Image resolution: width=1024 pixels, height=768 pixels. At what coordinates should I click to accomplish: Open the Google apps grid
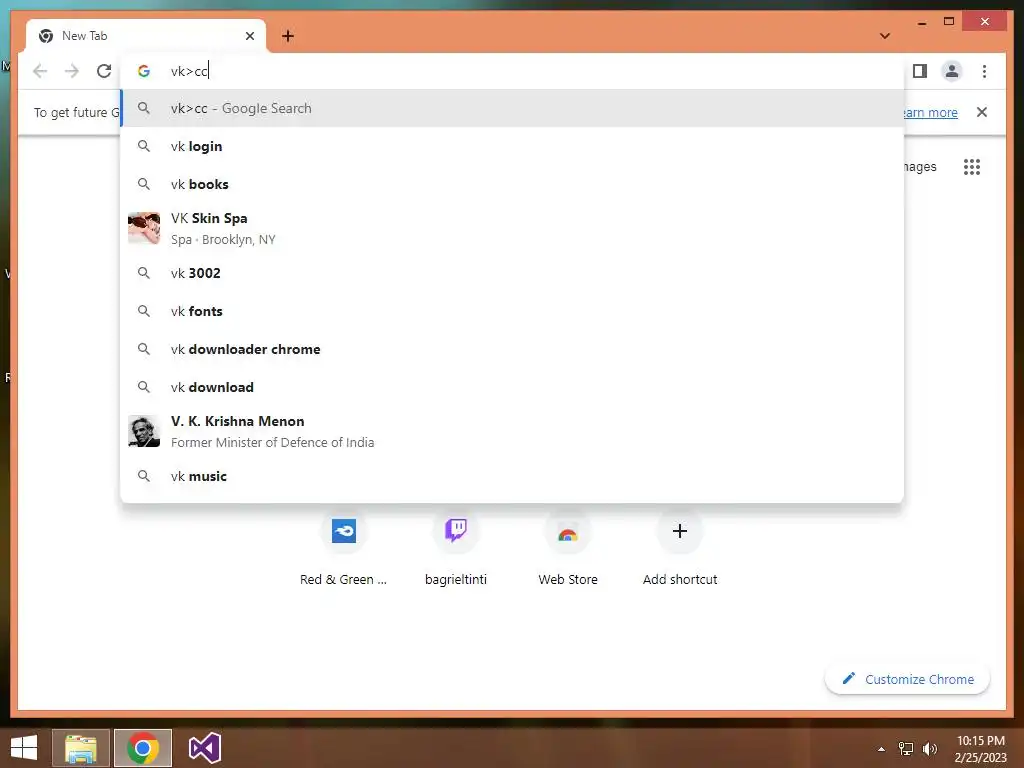(x=972, y=167)
